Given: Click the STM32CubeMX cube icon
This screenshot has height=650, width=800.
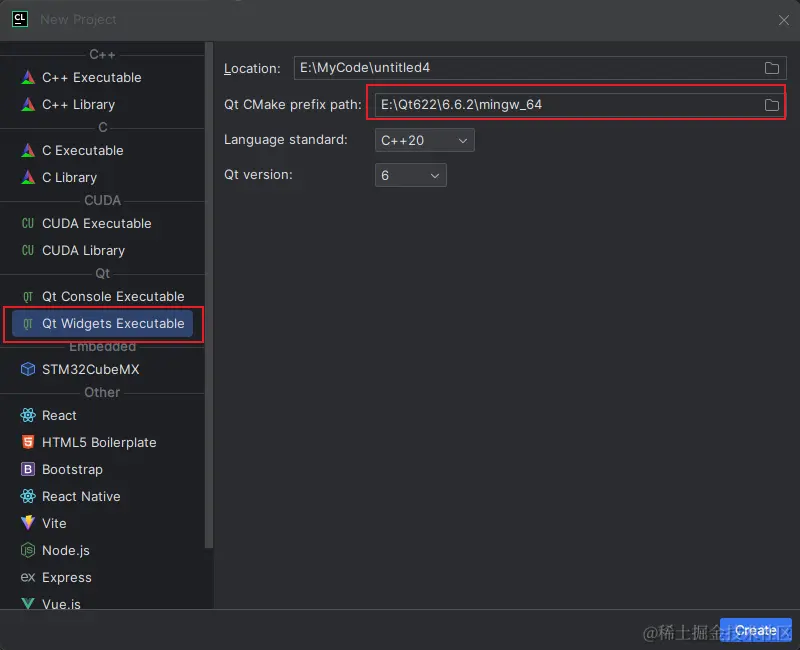Looking at the screenshot, I should pyautogui.click(x=28, y=369).
